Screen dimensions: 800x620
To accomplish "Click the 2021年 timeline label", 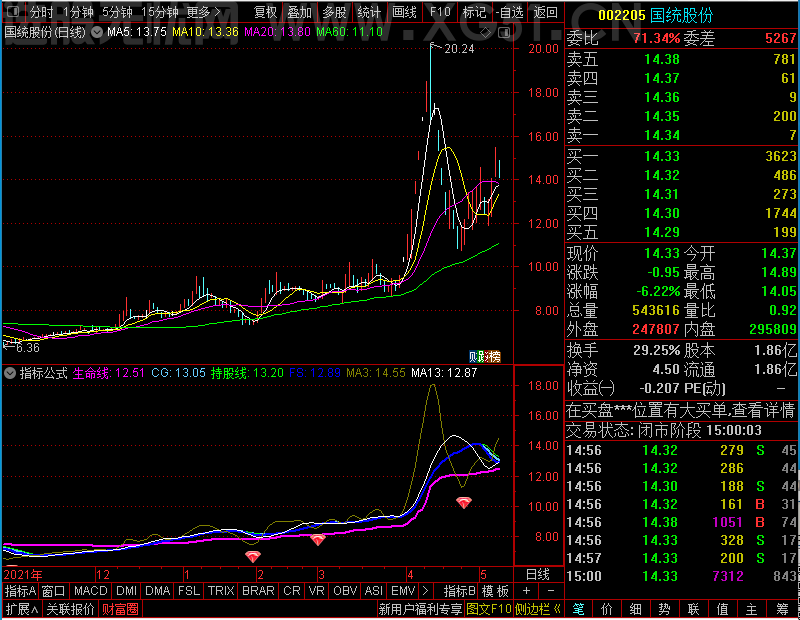I will click(x=23, y=575).
